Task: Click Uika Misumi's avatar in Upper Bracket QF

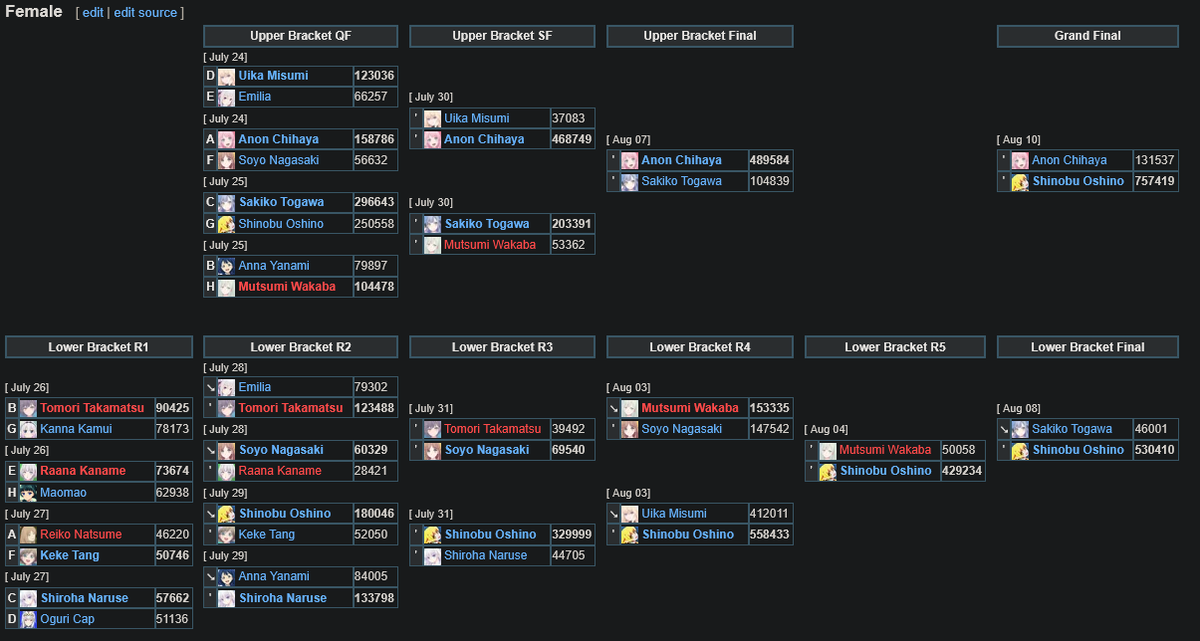Action: (x=227, y=76)
